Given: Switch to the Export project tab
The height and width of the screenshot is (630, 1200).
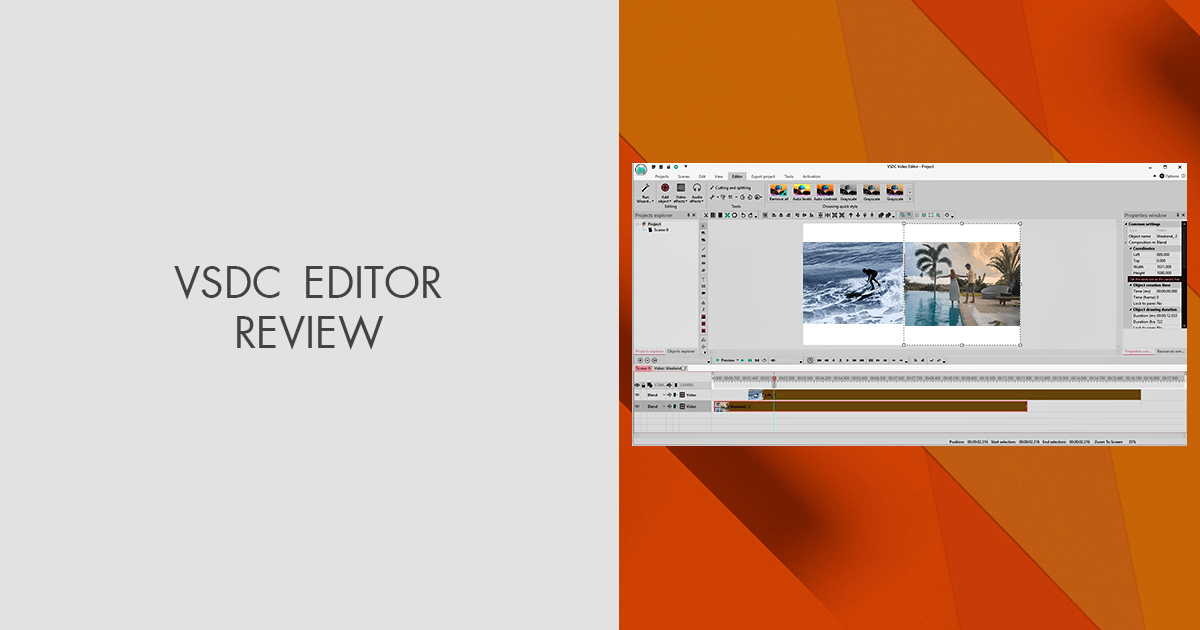Looking at the screenshot, I should coord(762,176).
